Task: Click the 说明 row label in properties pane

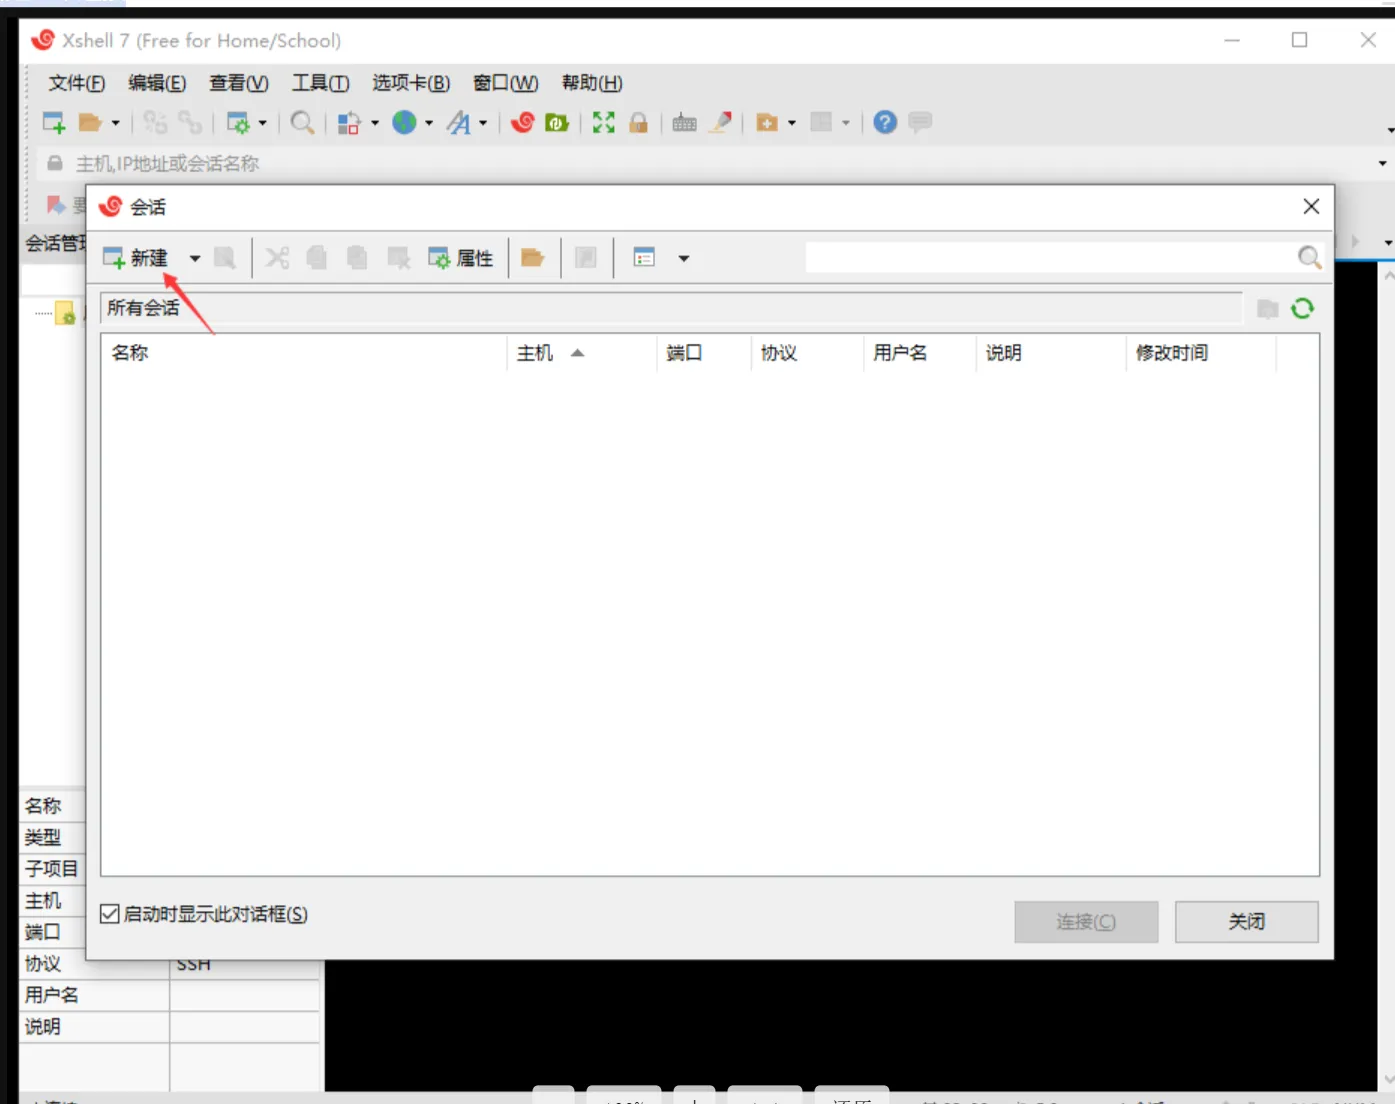Action: [43, 1027]
